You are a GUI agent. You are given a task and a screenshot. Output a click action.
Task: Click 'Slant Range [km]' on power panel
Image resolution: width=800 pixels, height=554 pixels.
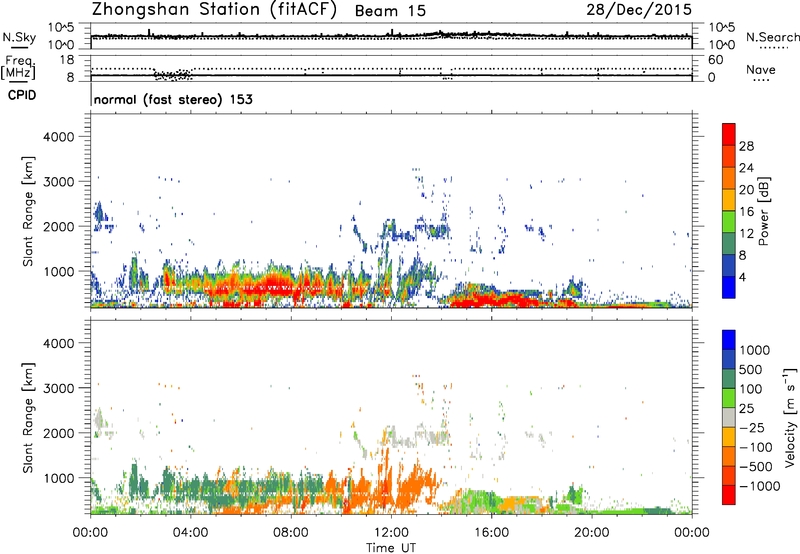28,211
